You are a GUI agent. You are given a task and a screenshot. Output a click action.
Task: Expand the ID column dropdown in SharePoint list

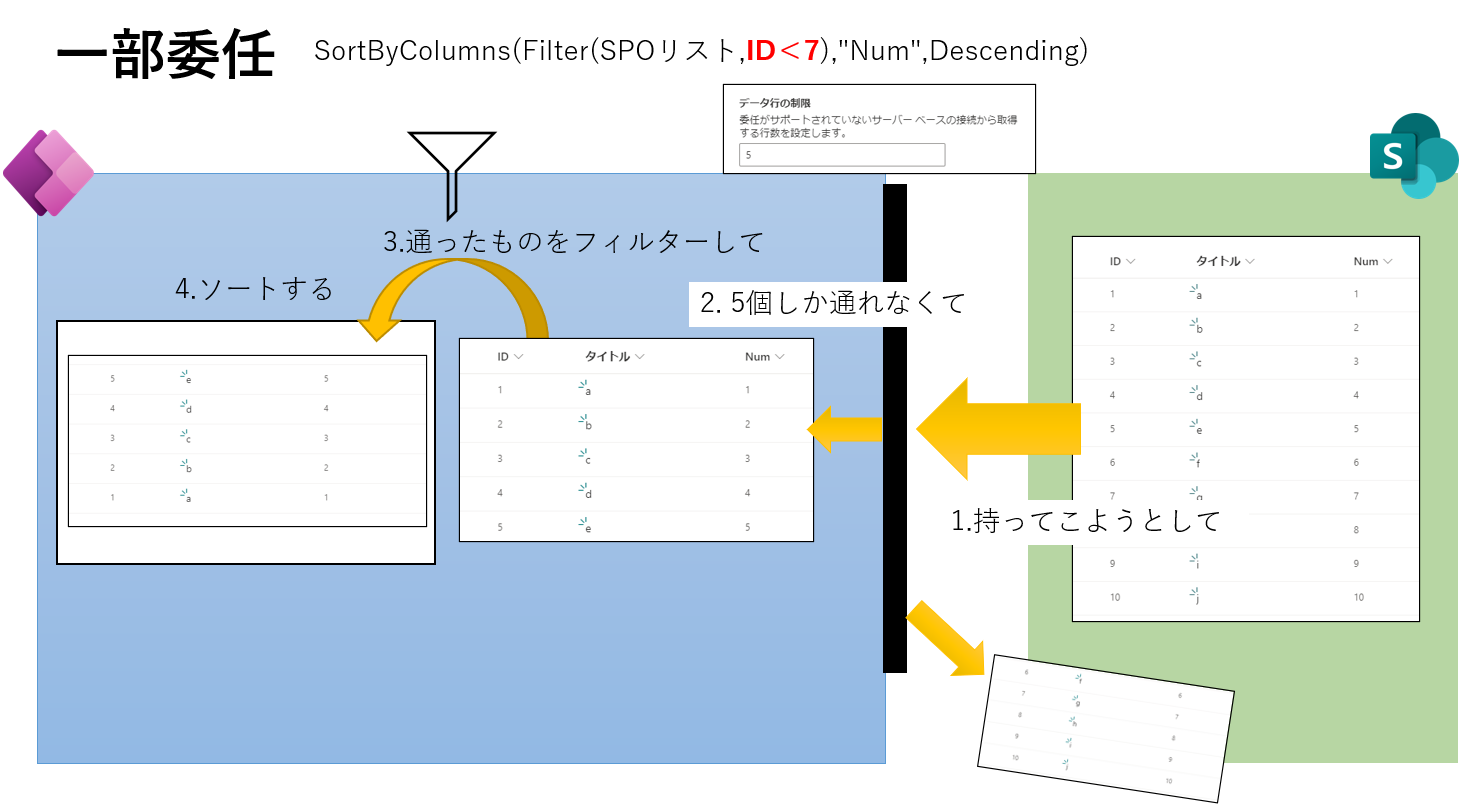tap(1131, 262)
